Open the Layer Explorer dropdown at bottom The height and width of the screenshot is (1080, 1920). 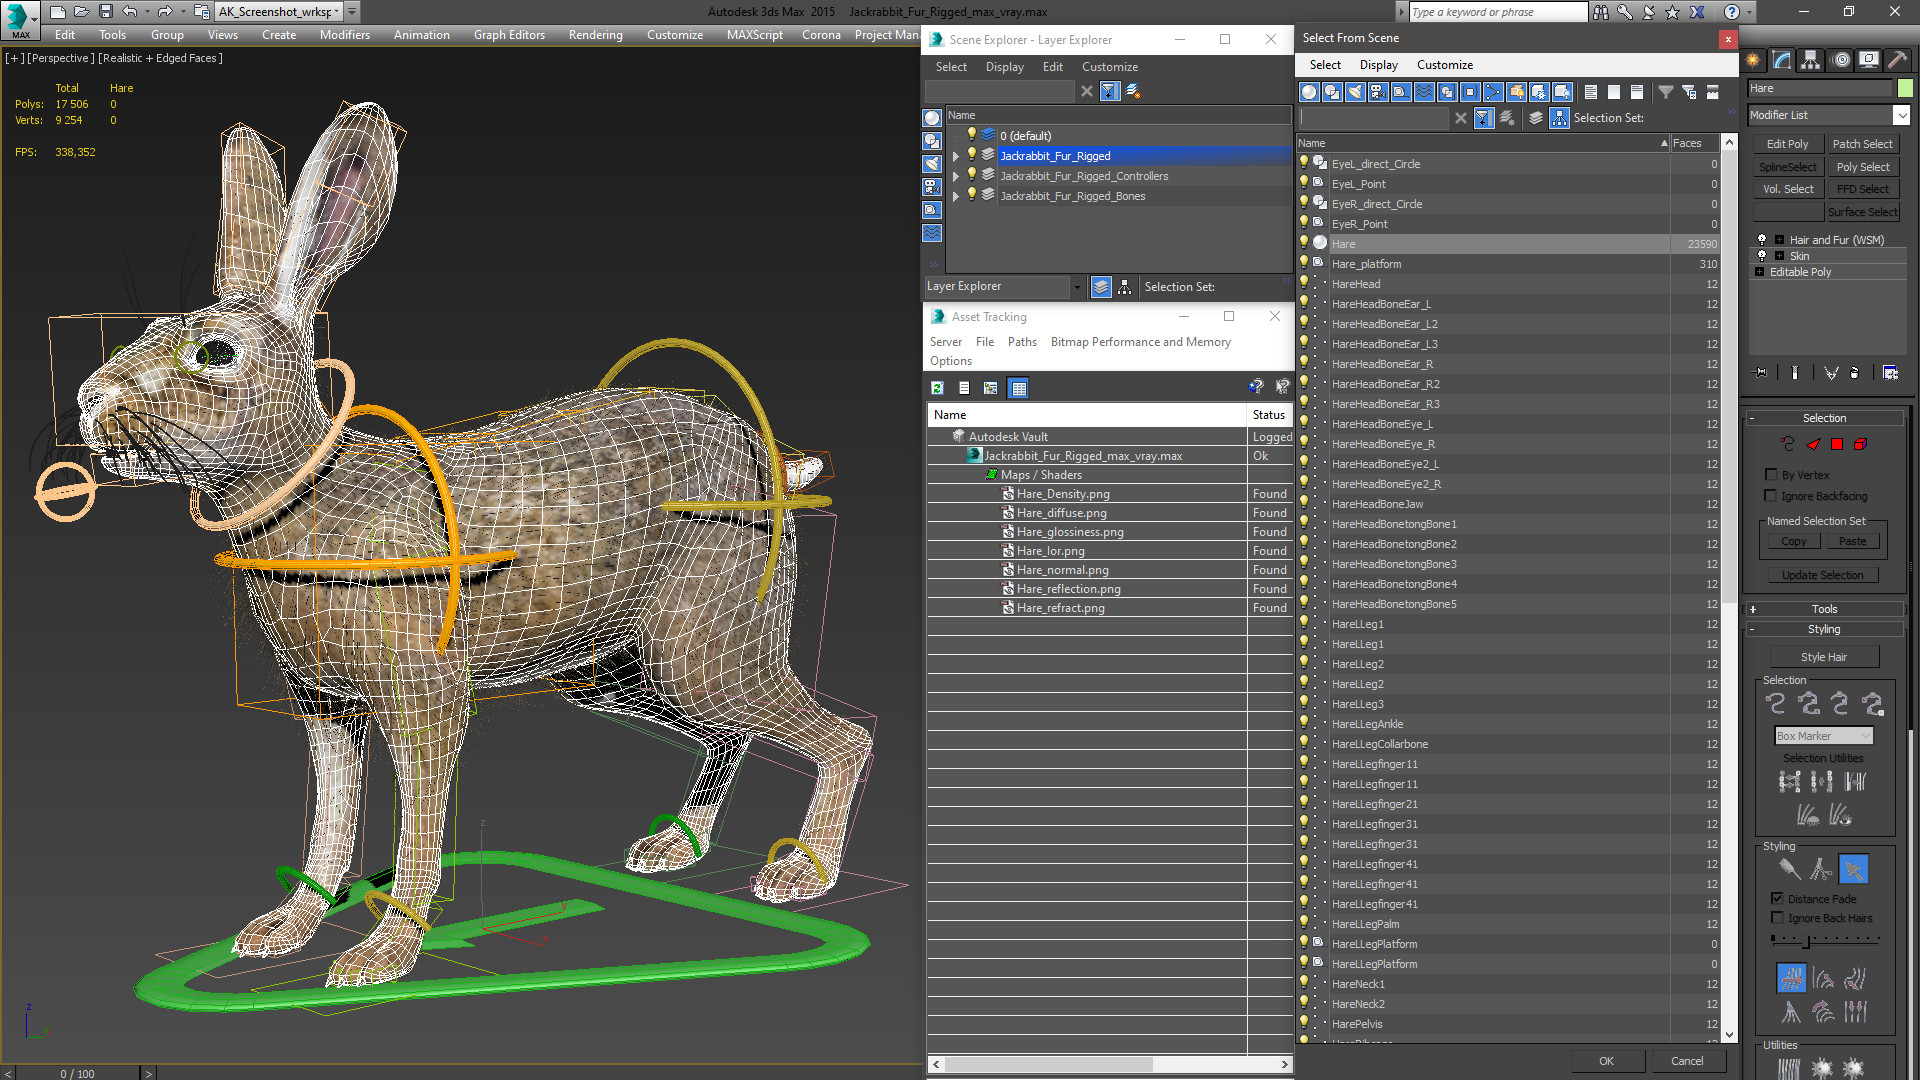tap(1077, 287)
